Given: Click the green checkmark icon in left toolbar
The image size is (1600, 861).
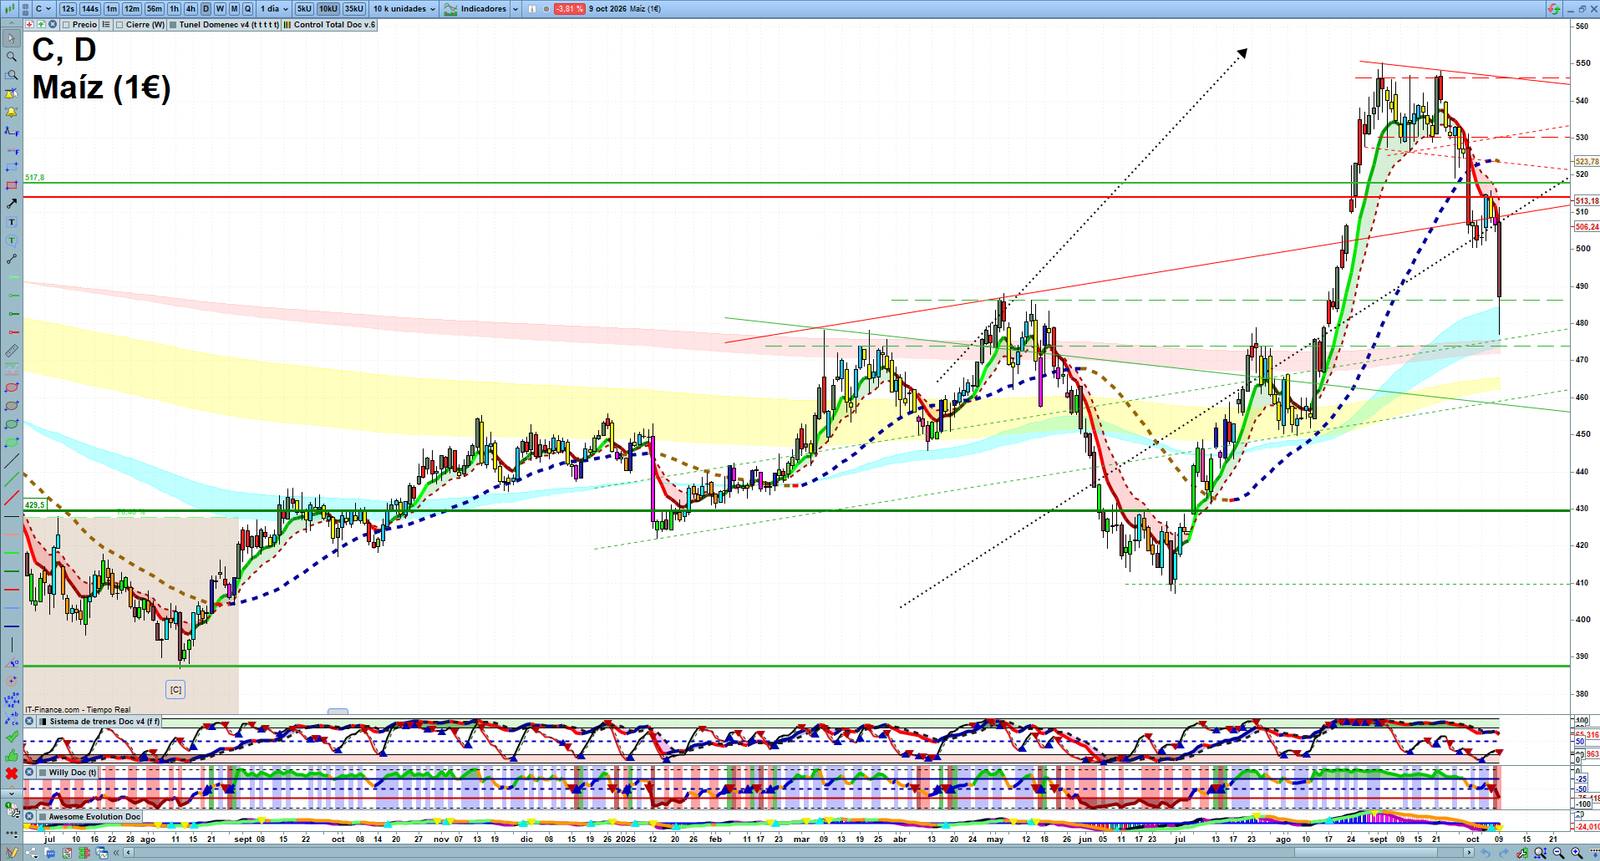Looking at the screenshot, I should pyautogui.click(x=12, y=737).
